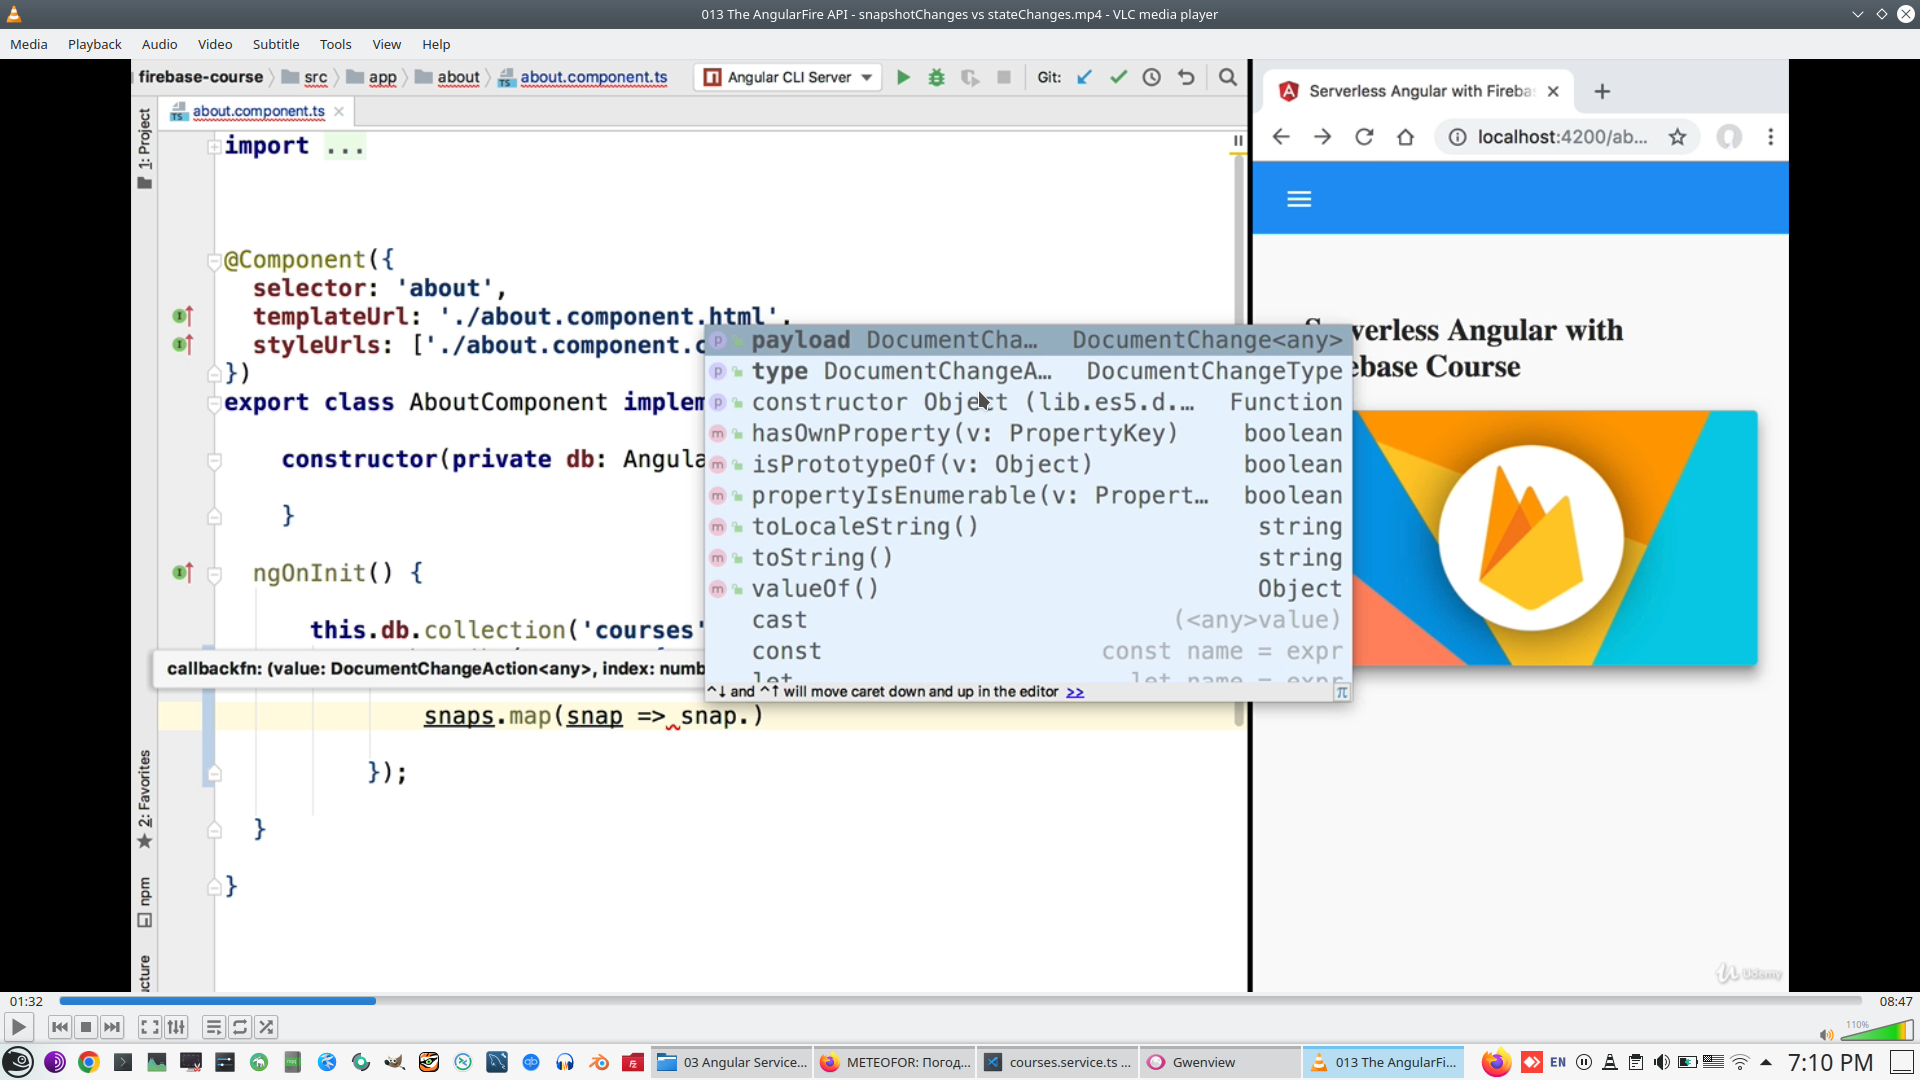
Task: Toggle fullscreen video mode
Action: click(x=149, y=1027)
